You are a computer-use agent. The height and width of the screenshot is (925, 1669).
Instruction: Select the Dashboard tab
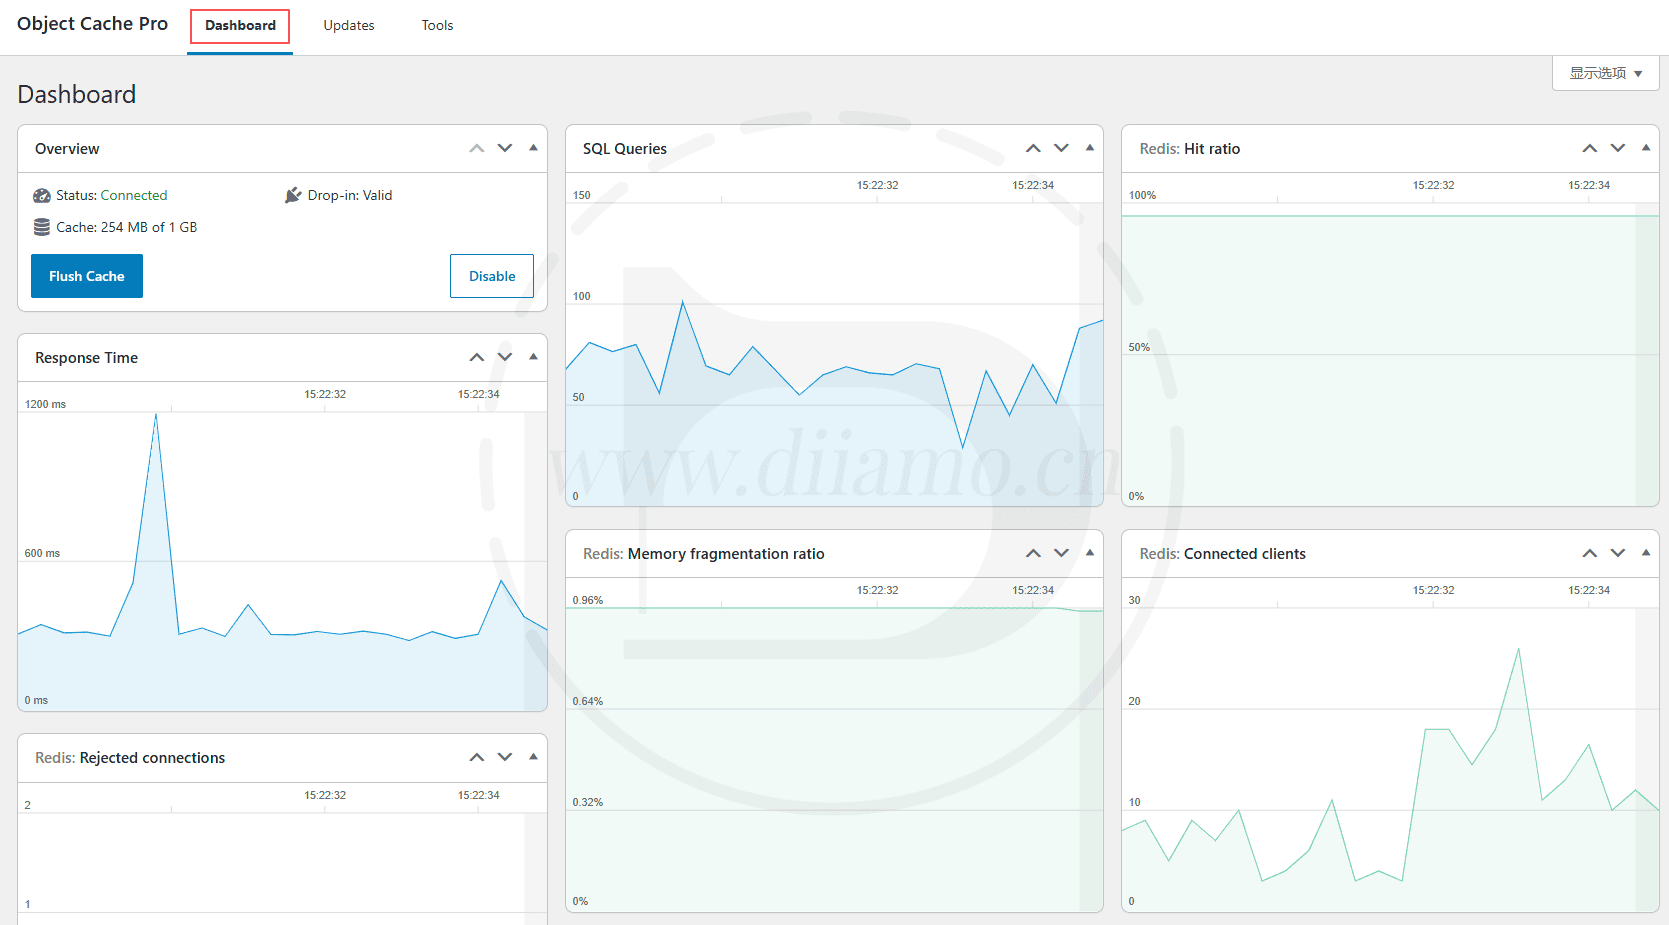tap(240, 26)
